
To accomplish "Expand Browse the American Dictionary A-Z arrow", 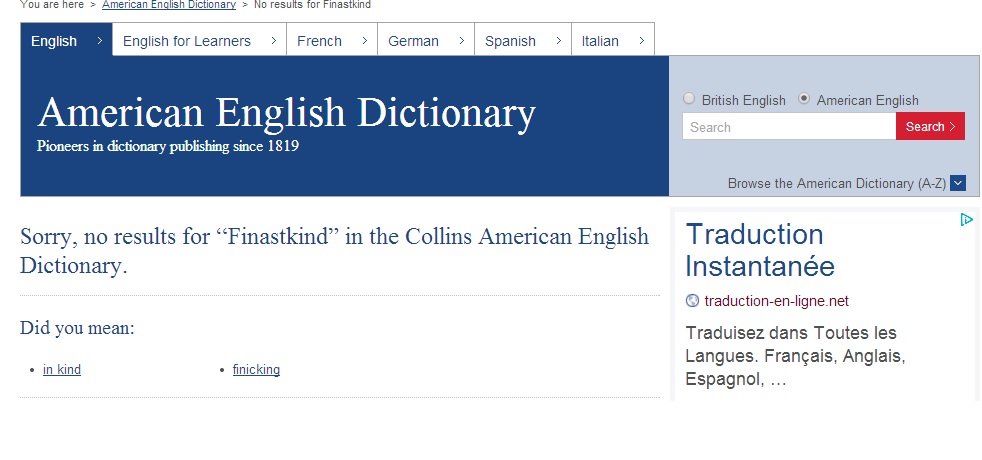I will (x=958, y=183).
